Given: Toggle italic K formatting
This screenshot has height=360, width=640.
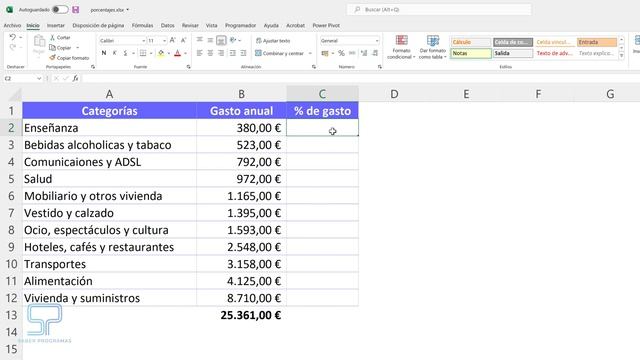Looking at the screenshot, I should (x=115, y=53).
